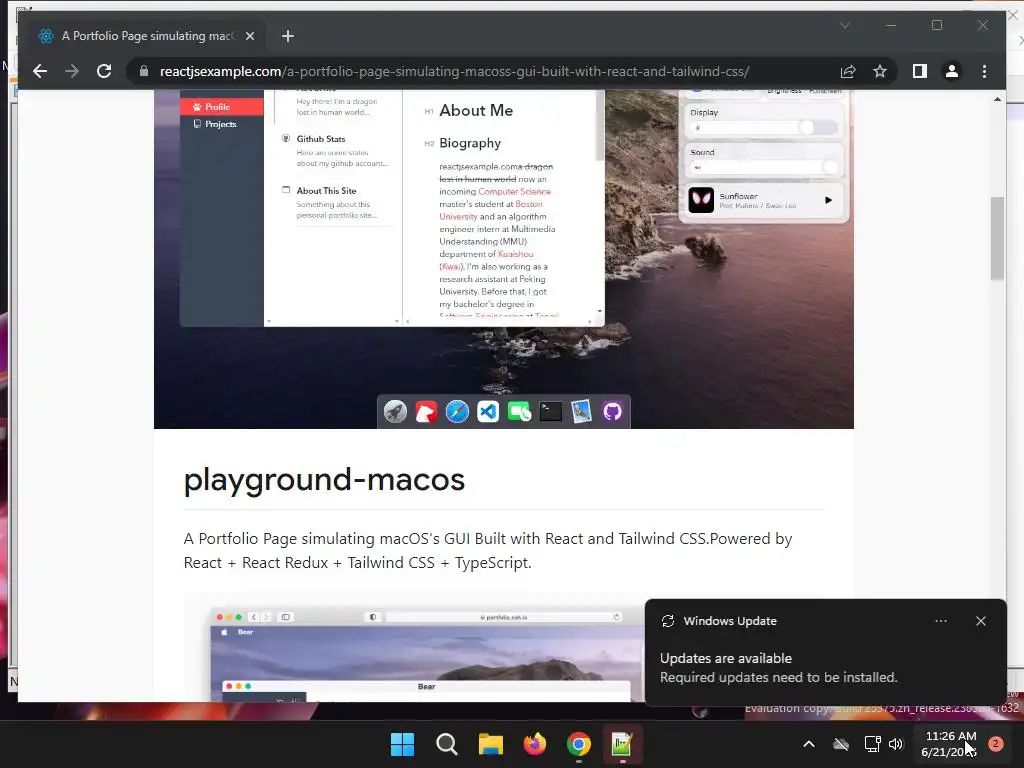Open the Windows Start menu
This screenshot has width=1024, height=768.
[x=402, y=744]
